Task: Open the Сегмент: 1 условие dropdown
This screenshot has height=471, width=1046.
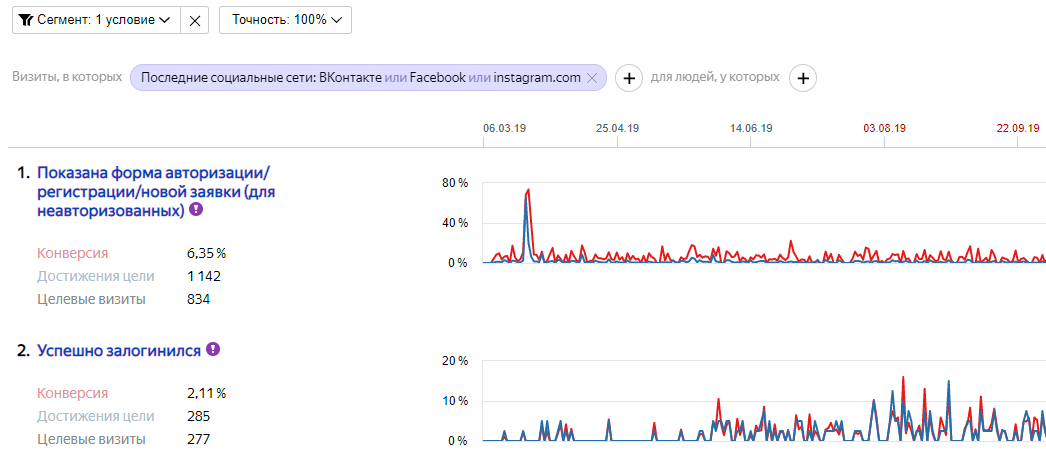Action: pyautogui.click(x=96, y=20)
